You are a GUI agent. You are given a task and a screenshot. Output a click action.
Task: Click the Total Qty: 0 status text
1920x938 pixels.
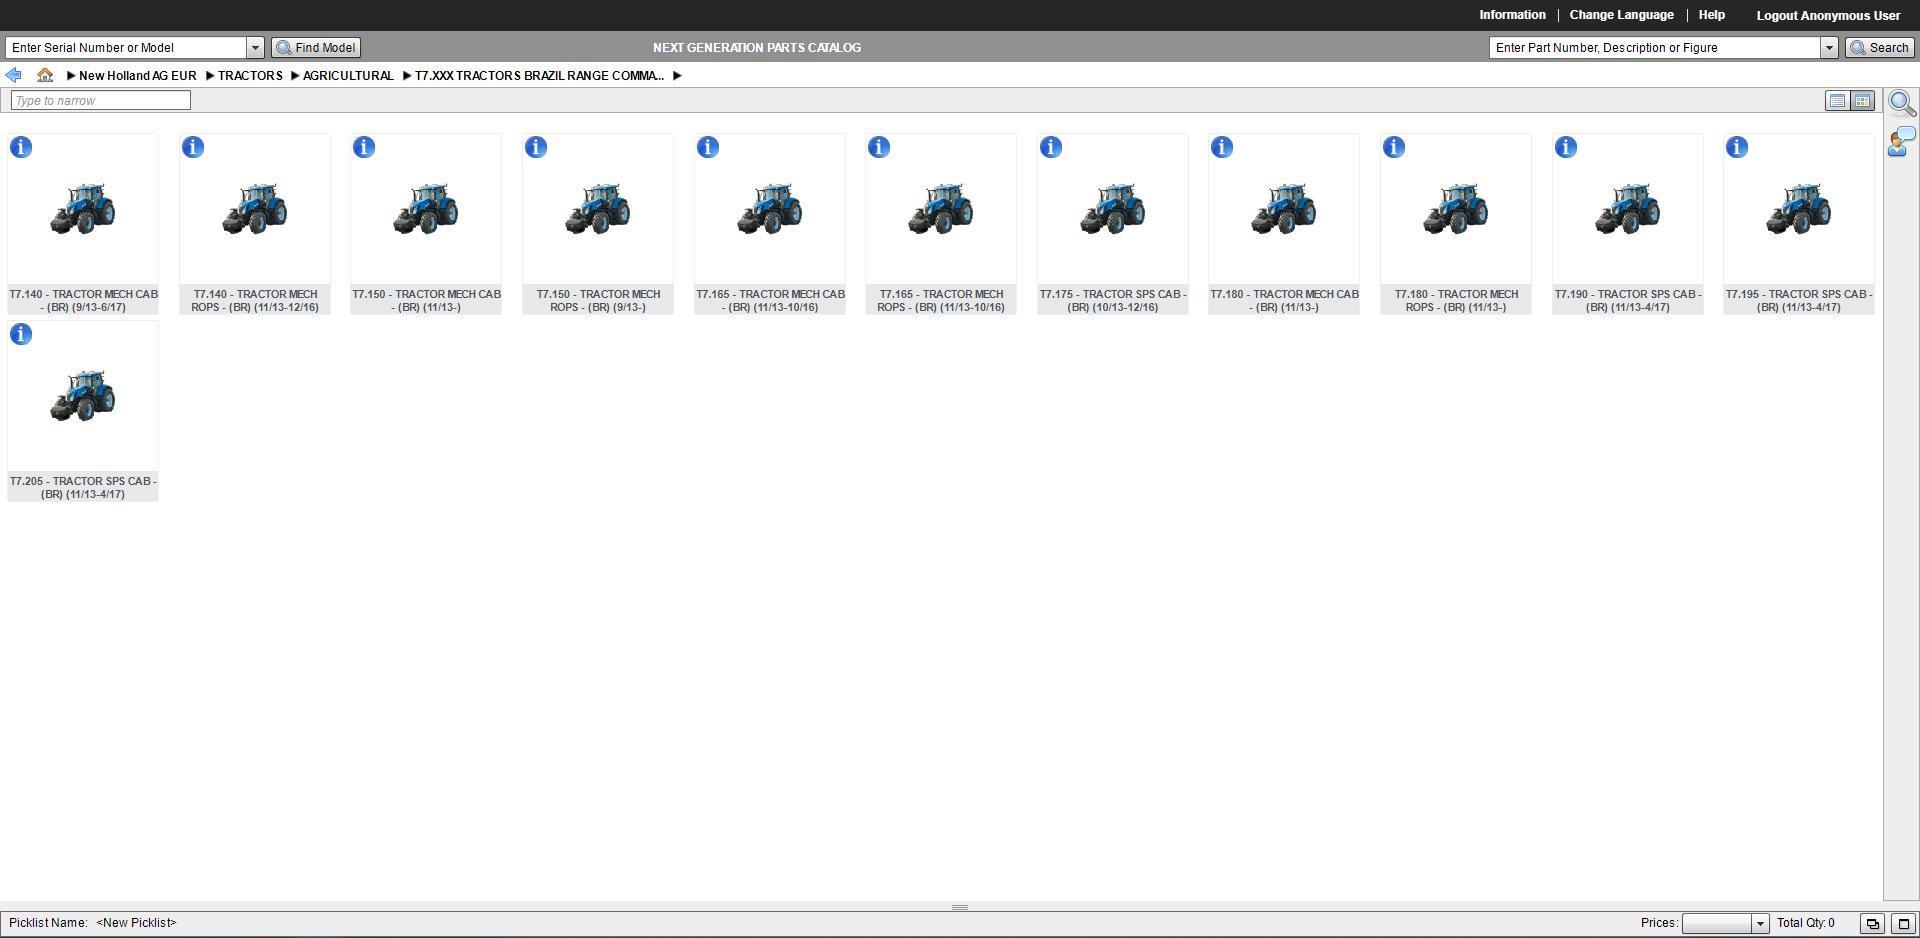tap(1806, 923)
